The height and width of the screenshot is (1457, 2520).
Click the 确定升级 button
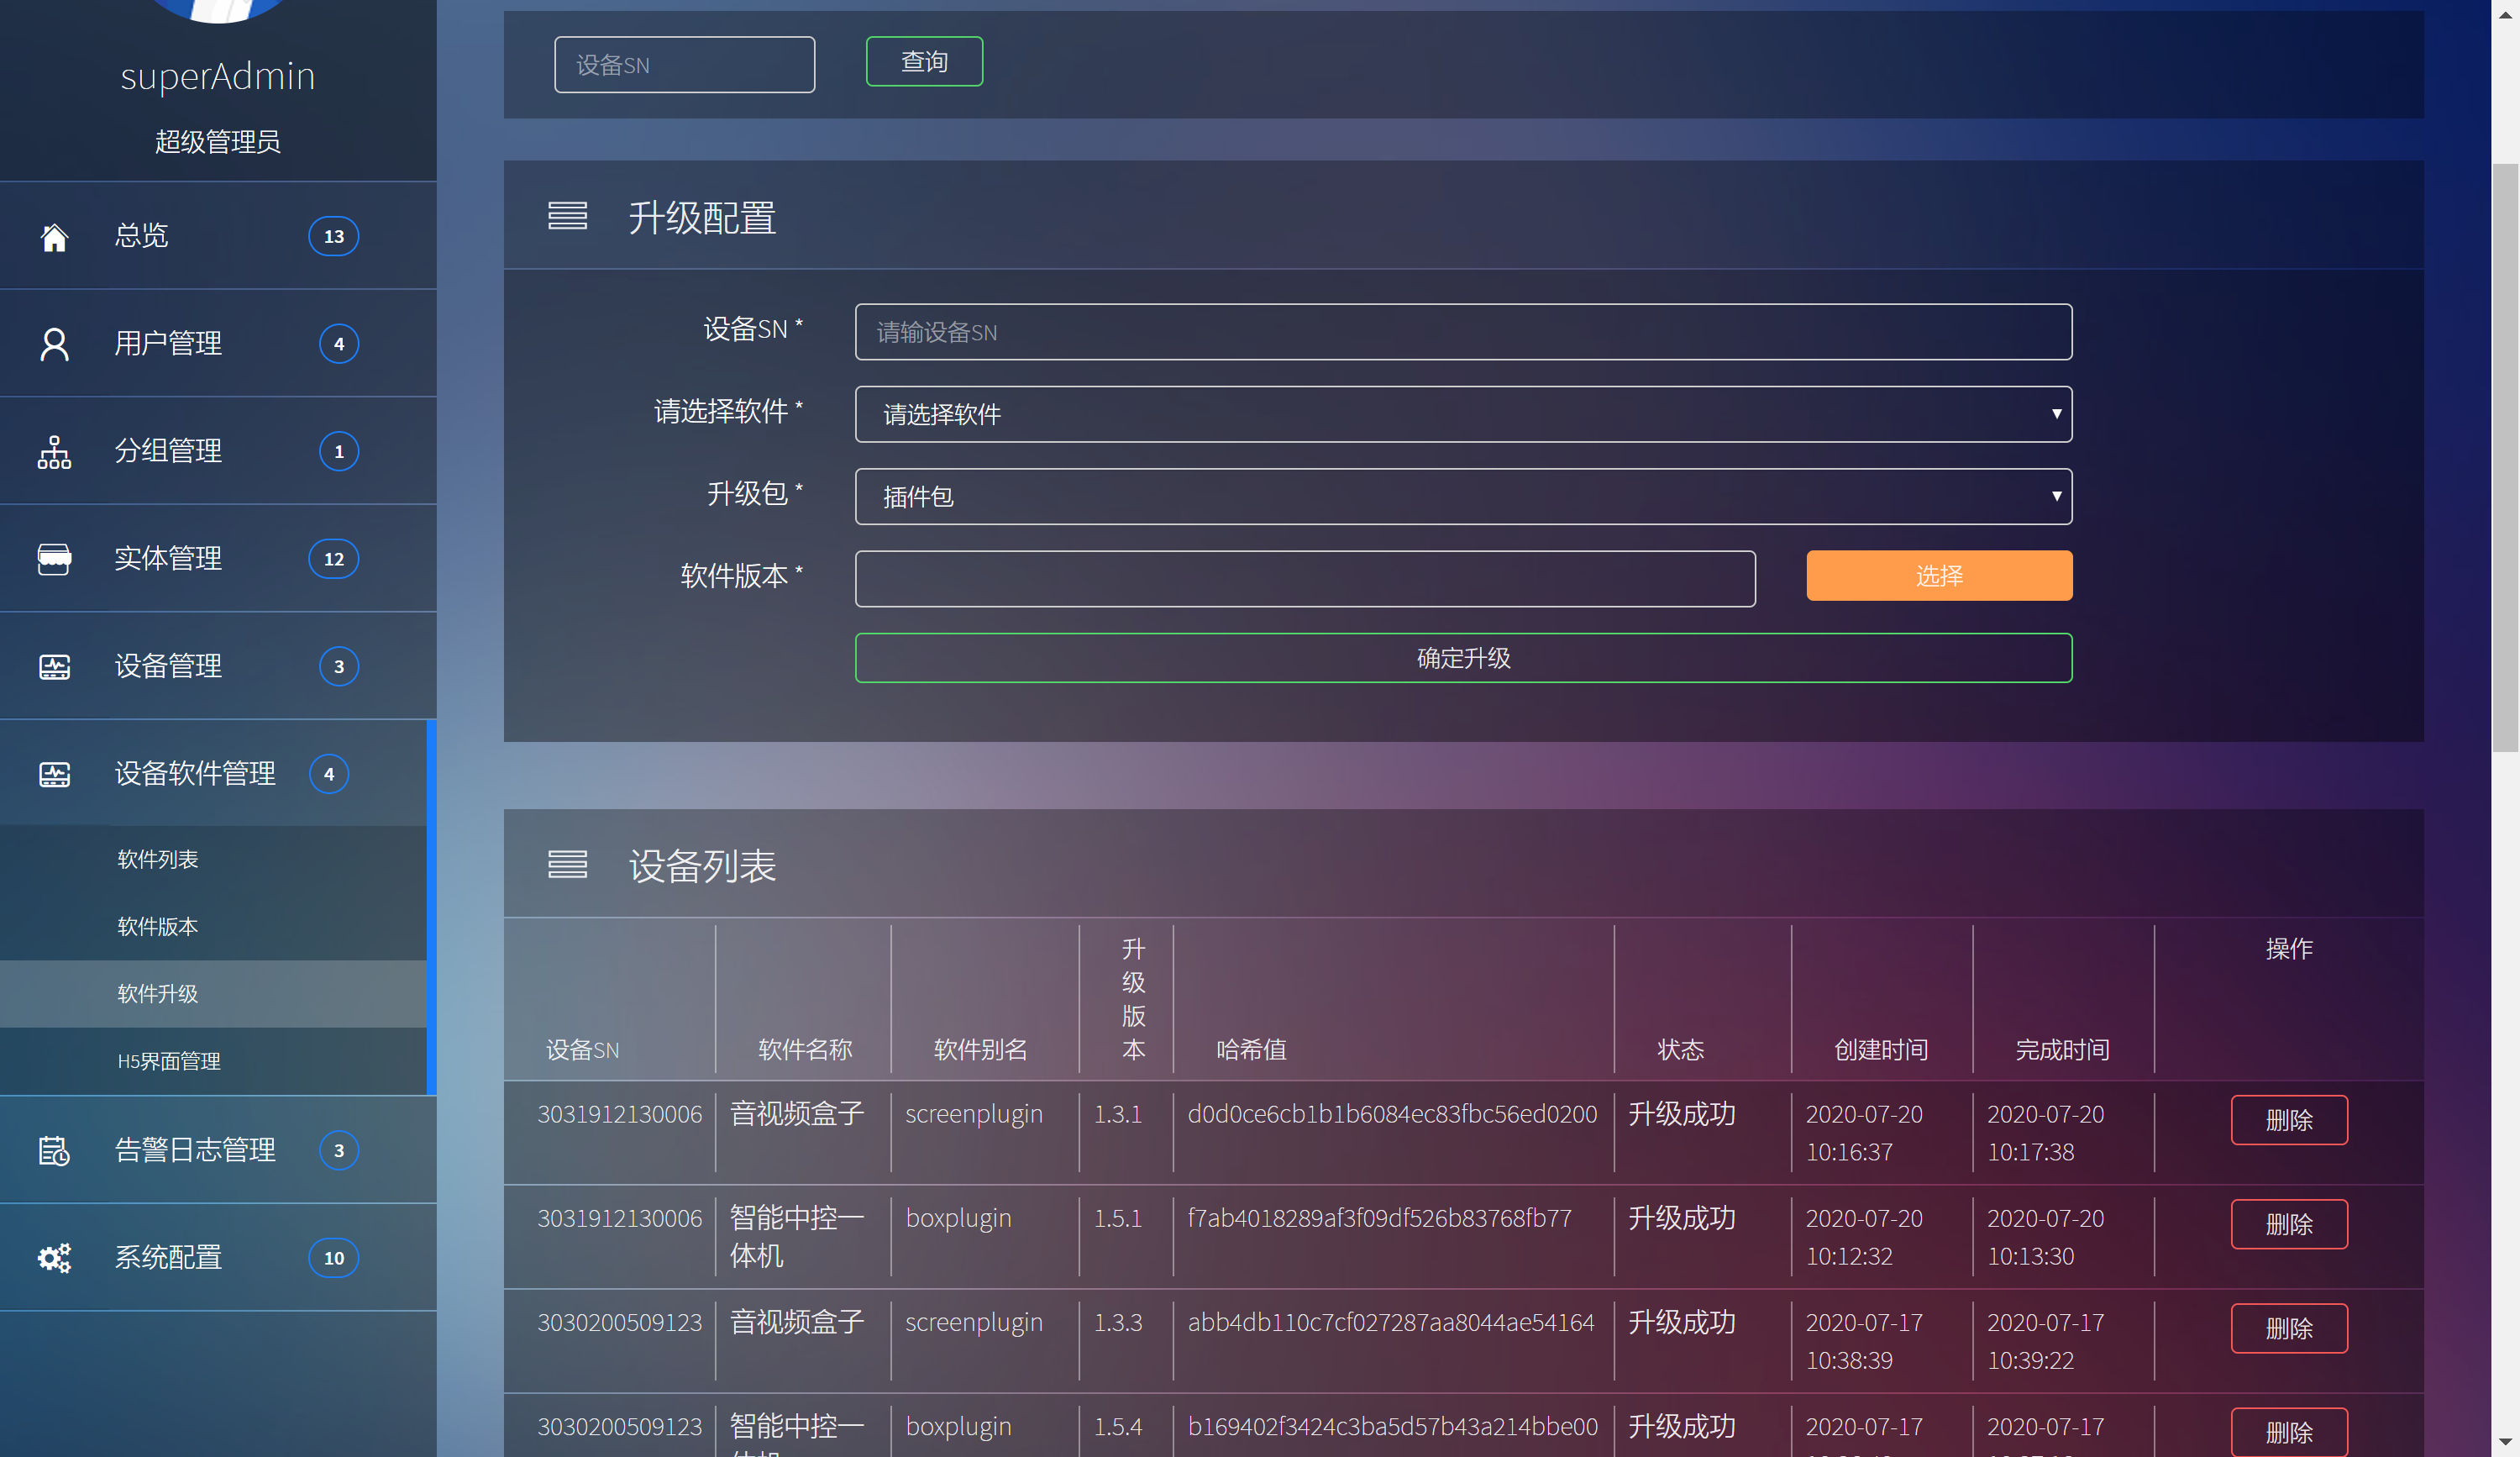pos(1463,658)
